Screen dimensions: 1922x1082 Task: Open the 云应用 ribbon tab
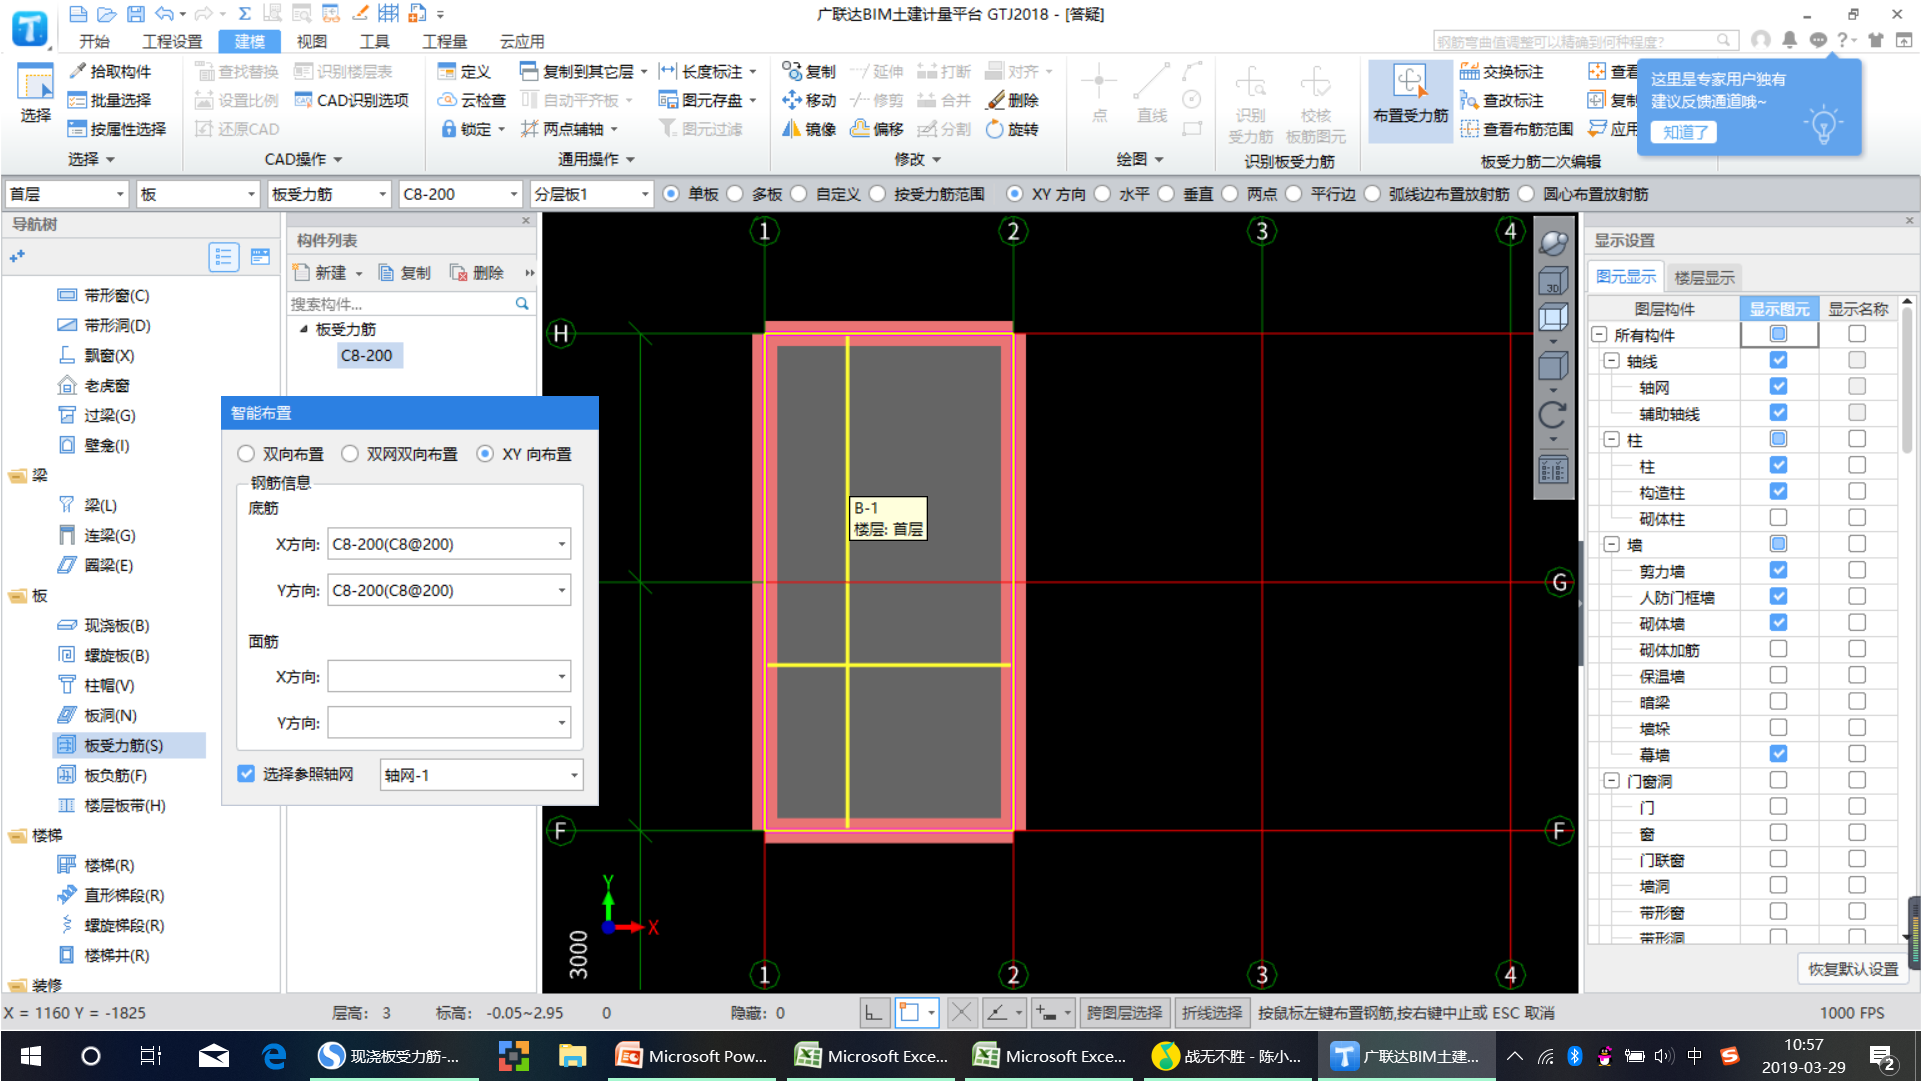click(522, 41)
